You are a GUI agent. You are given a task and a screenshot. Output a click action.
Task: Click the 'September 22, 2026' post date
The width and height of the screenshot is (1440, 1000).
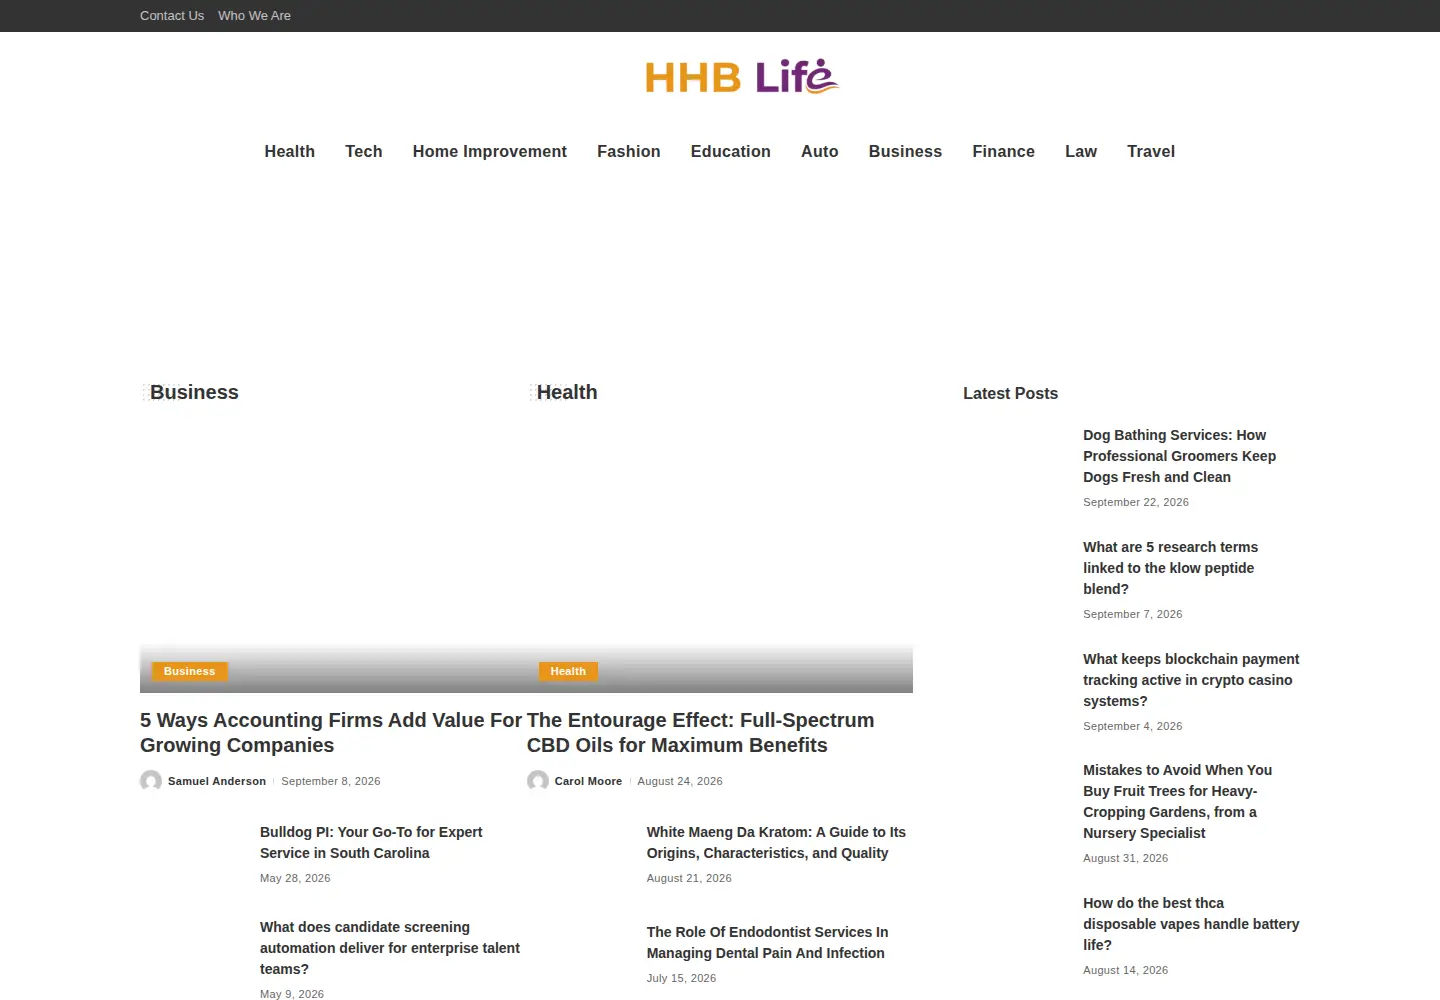[1136, 502]
